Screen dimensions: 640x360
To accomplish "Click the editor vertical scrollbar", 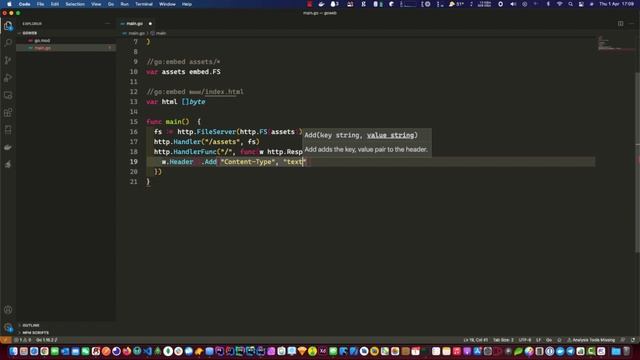I will [638, 163].
